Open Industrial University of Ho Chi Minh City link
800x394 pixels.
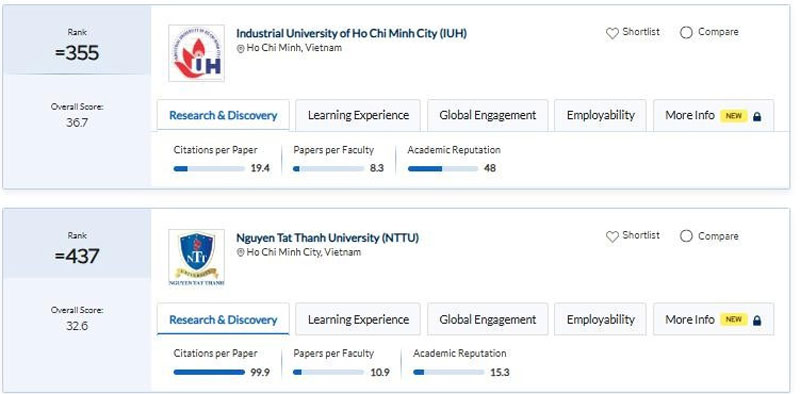(x=351, y=34)
